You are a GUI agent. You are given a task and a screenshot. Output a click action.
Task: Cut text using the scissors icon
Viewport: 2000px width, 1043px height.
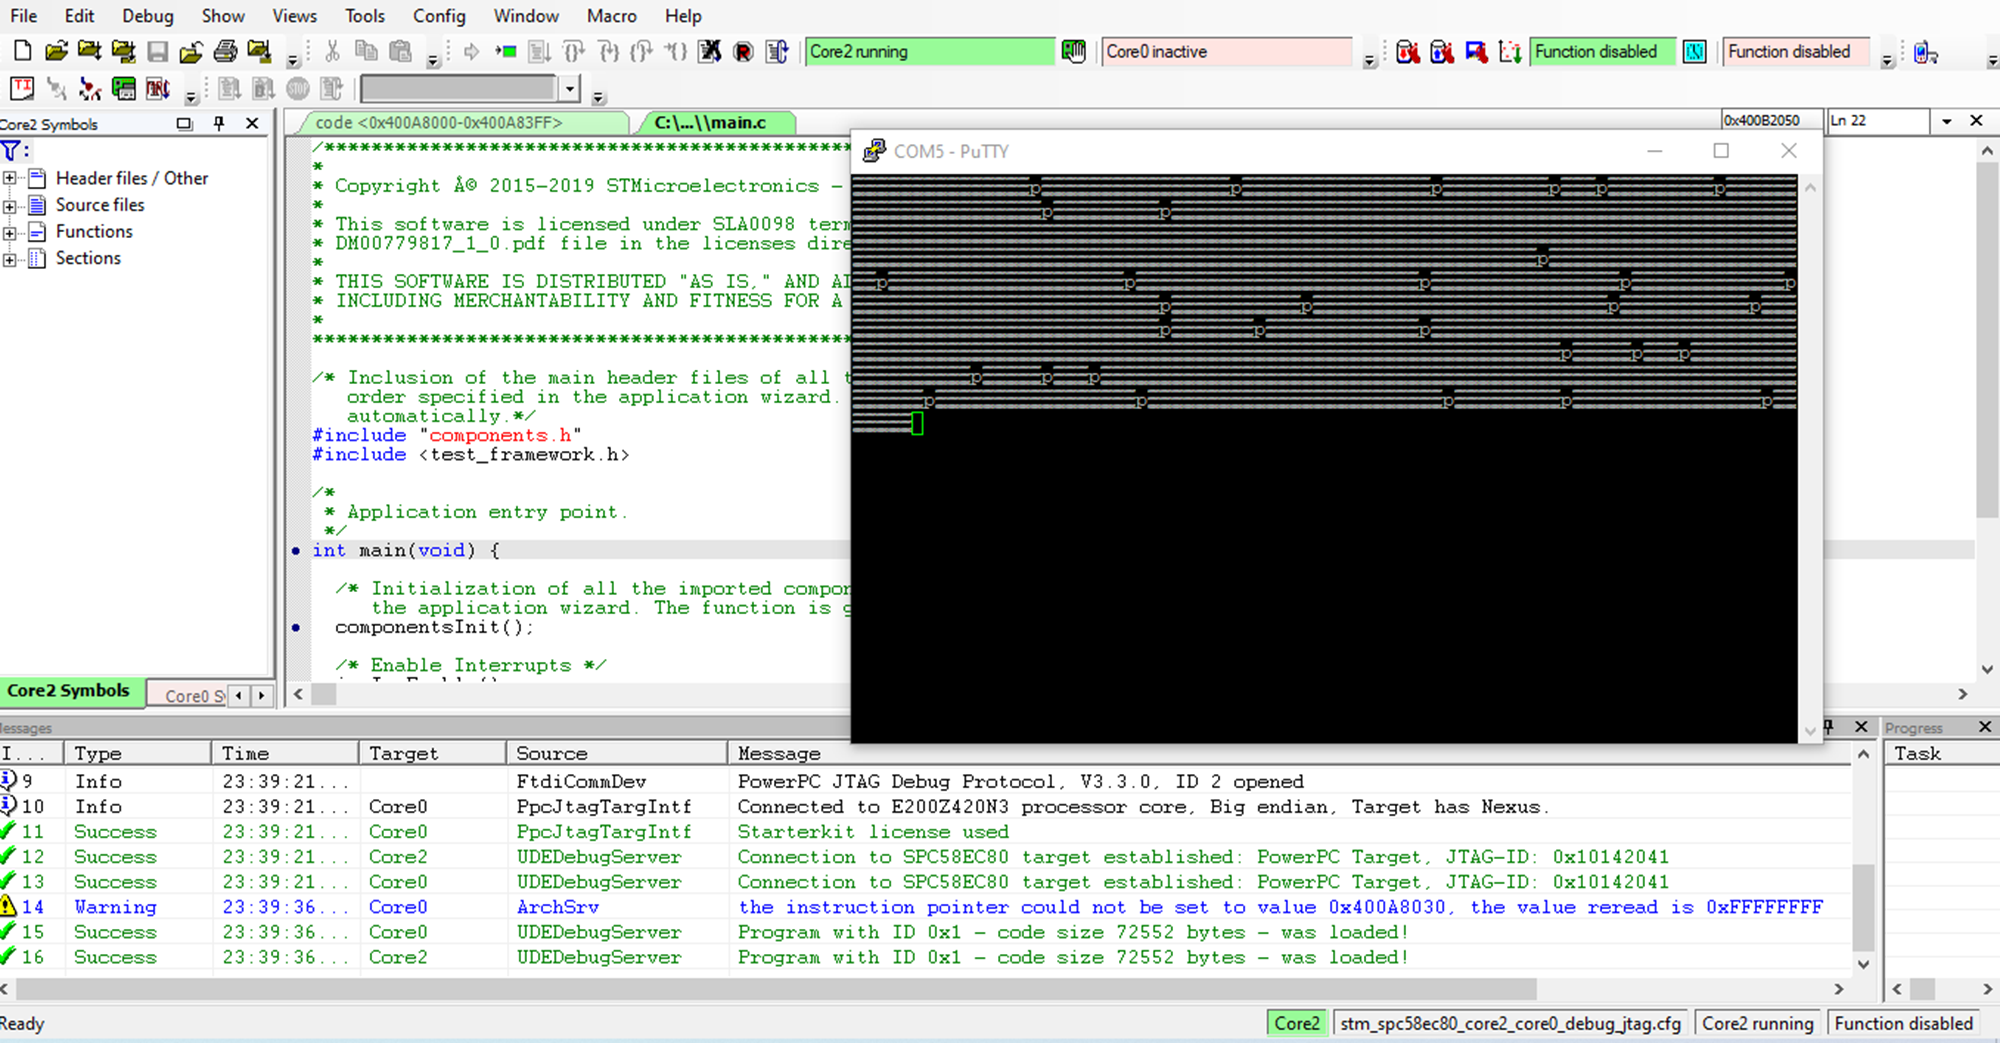coord(333,51)
